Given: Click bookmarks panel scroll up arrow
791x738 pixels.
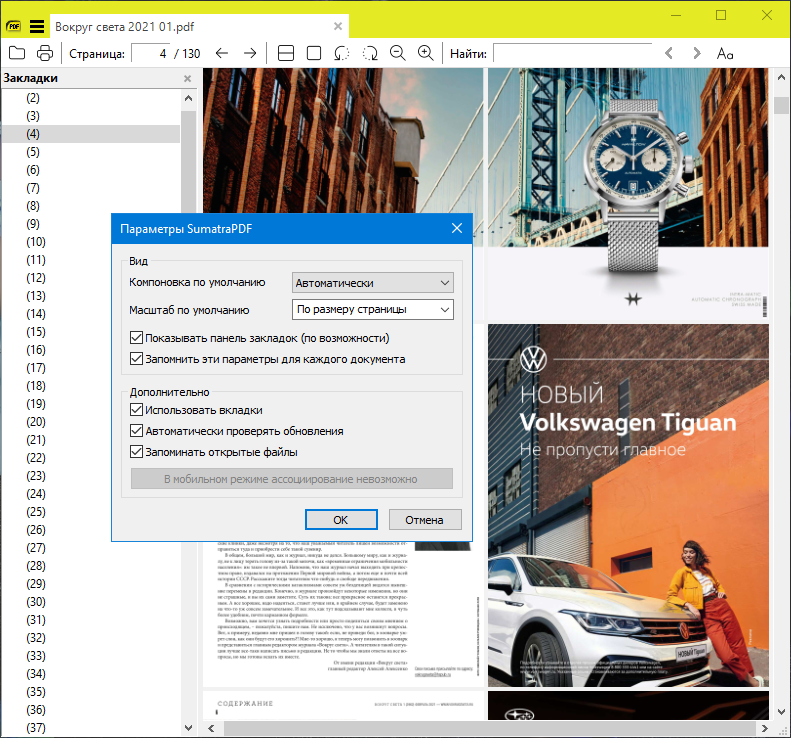Looking at the screenshot, I should pyautogui.click(x=189, y=98).
